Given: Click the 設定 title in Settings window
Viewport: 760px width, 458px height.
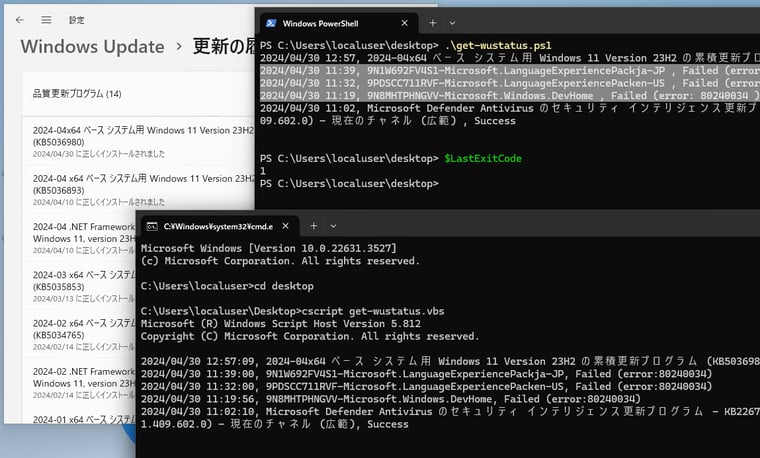Looking at the screenshot, I should [76, 20].
